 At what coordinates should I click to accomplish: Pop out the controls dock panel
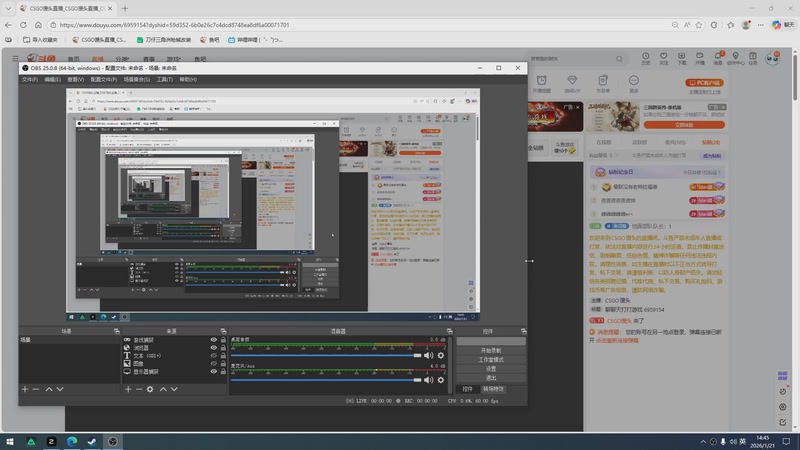[523, 331]
